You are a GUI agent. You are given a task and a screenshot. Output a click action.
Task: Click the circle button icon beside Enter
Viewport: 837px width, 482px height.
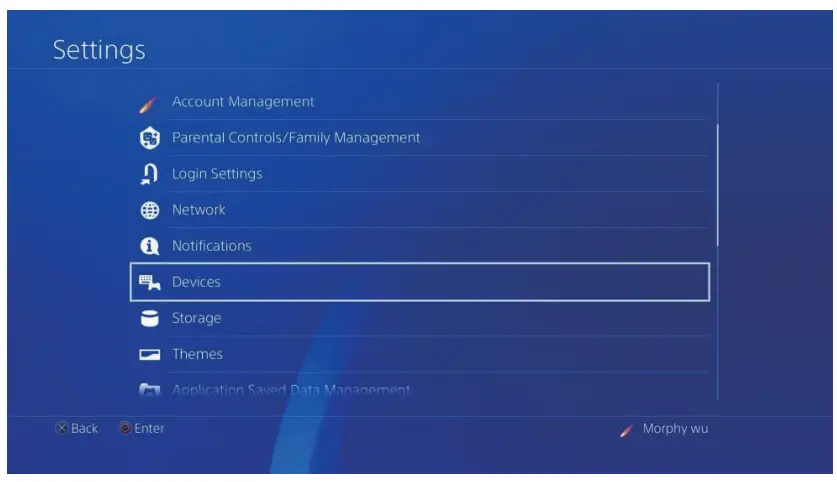[x=124, y=428]
